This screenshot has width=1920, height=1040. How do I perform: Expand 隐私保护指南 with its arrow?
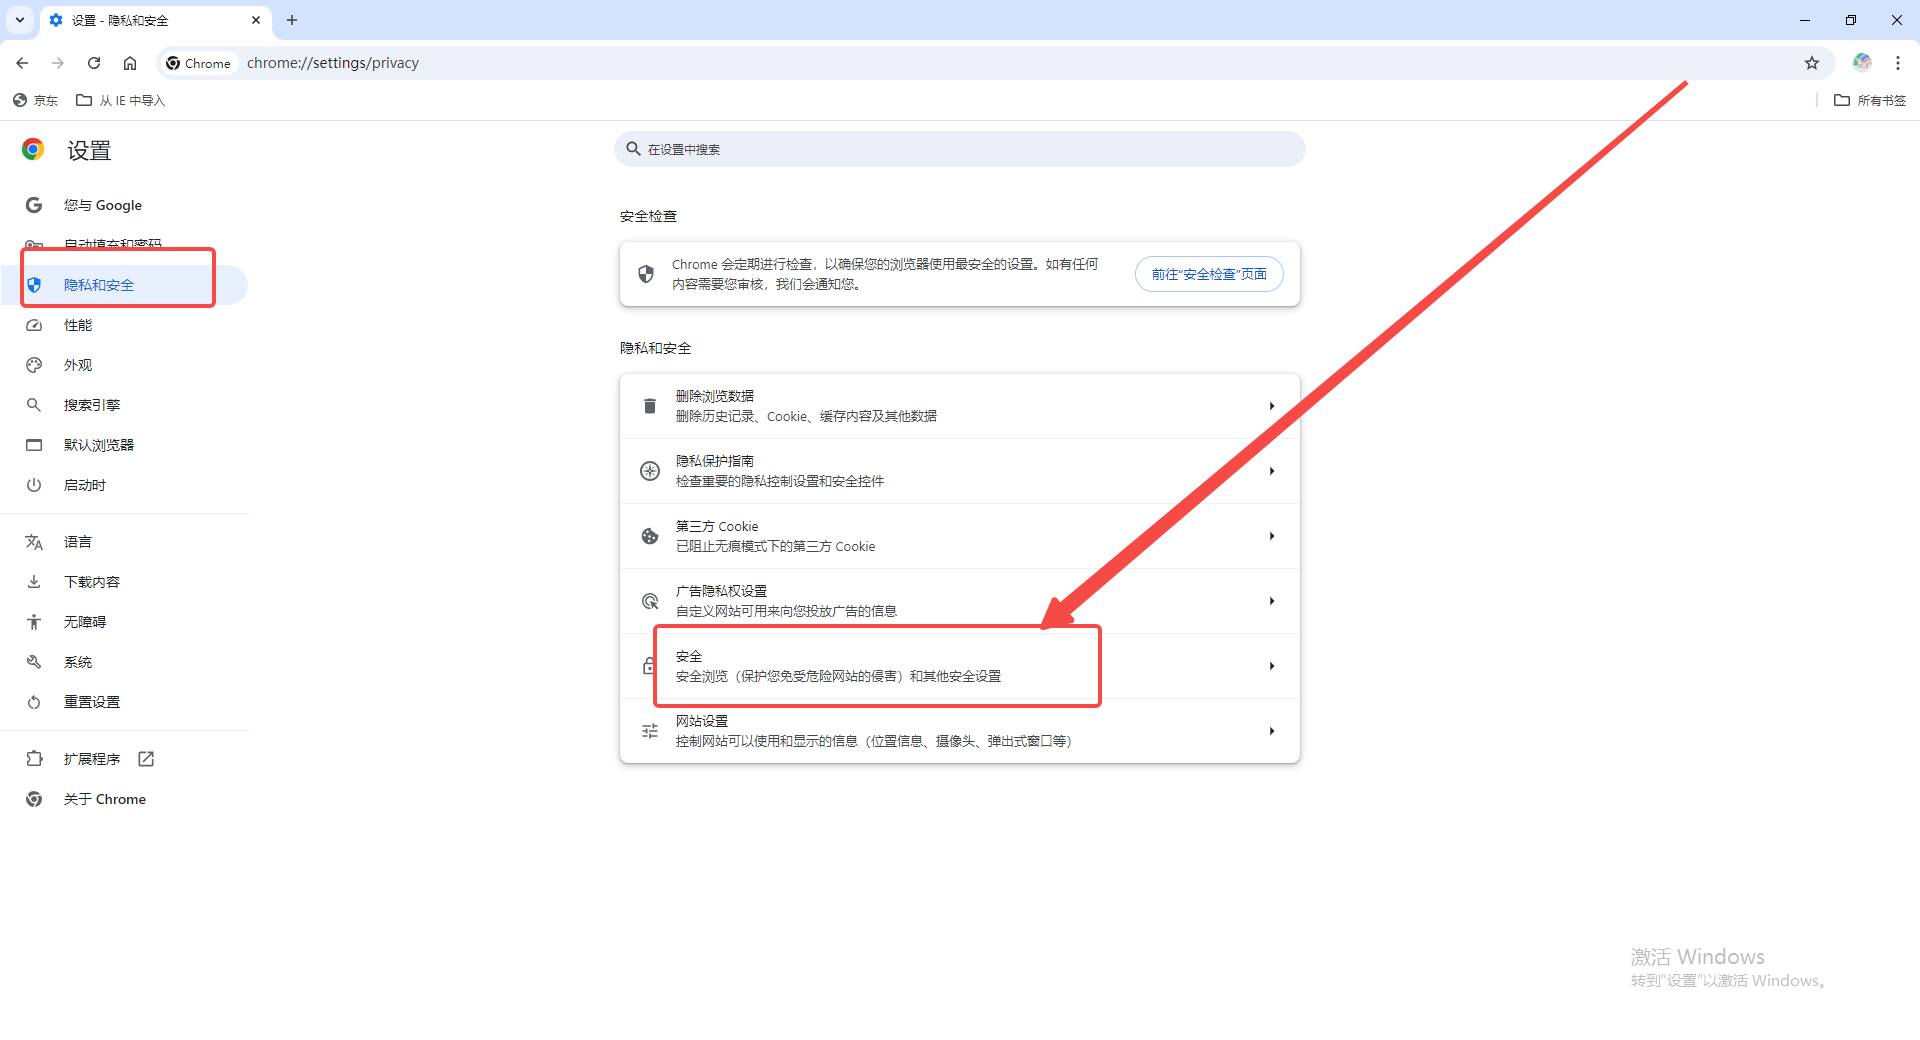(x=1272, y=471)
